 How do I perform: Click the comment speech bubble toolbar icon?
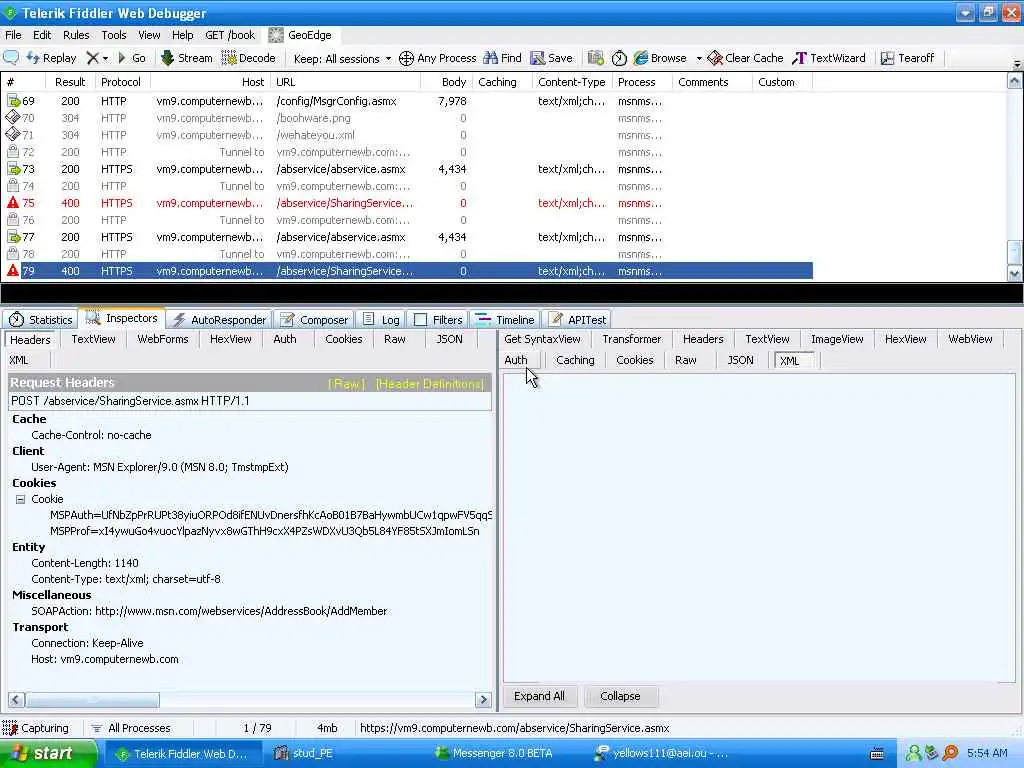(11, 57)
